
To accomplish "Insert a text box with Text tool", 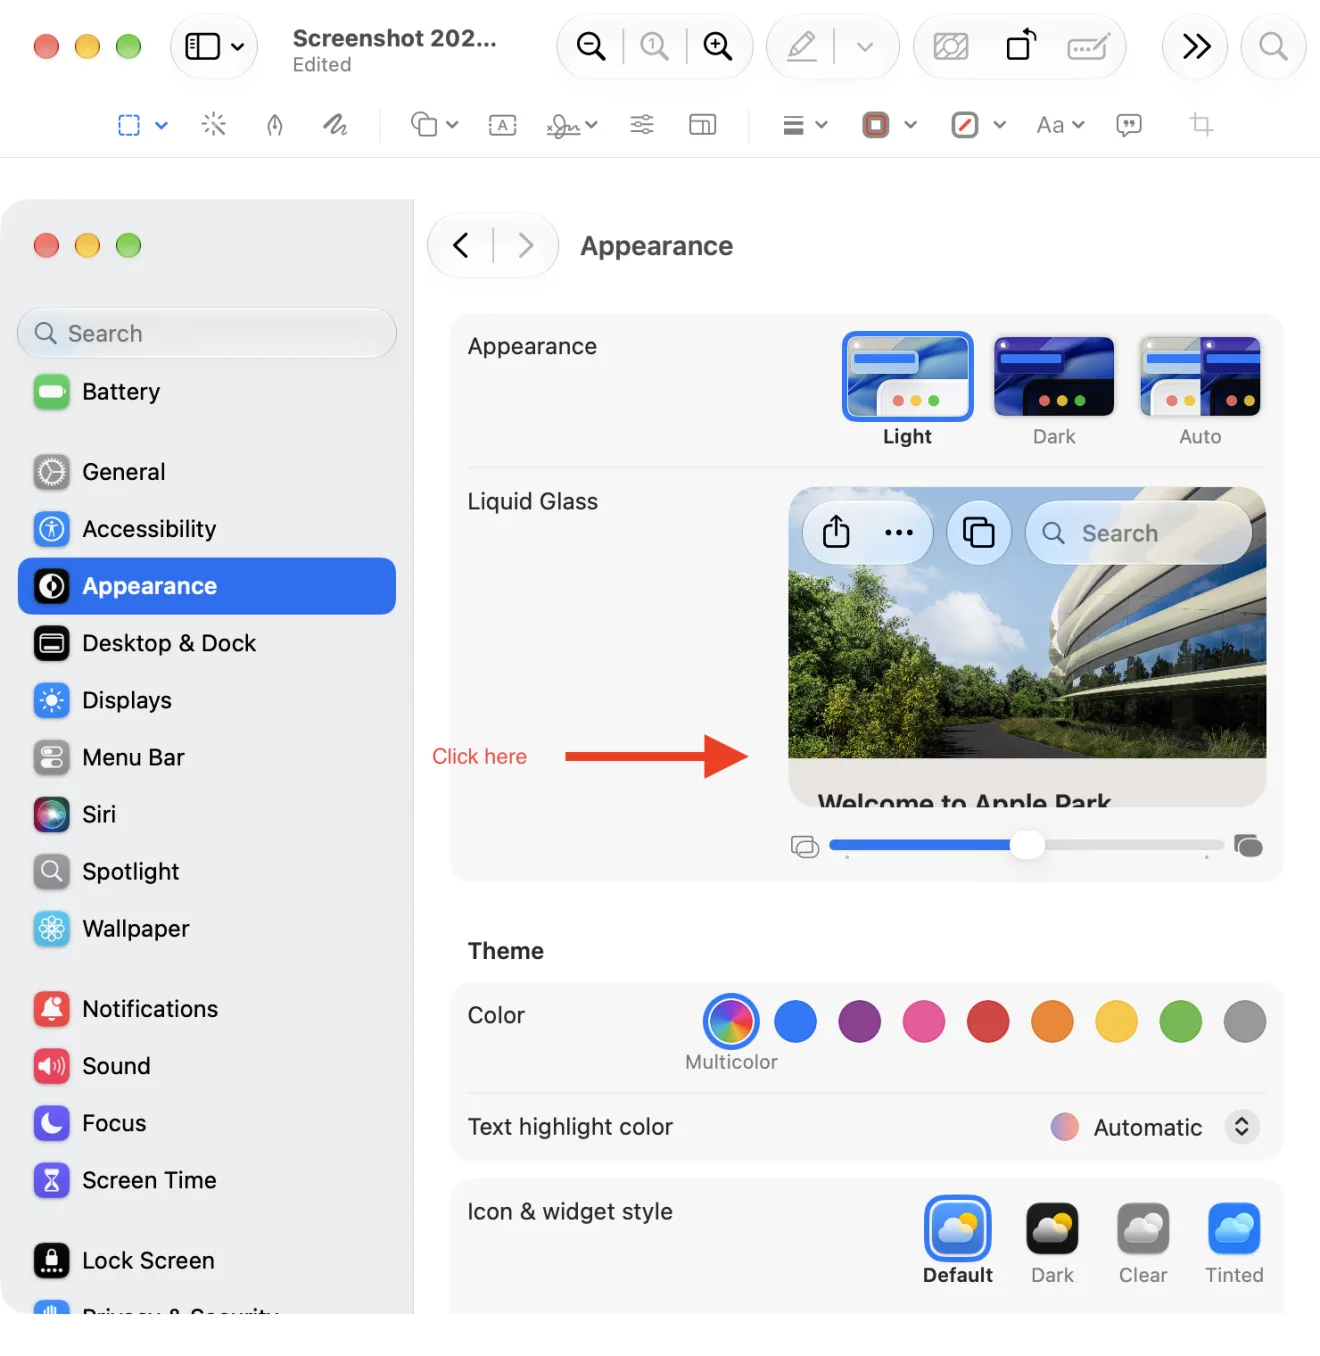I will point(502,125).
